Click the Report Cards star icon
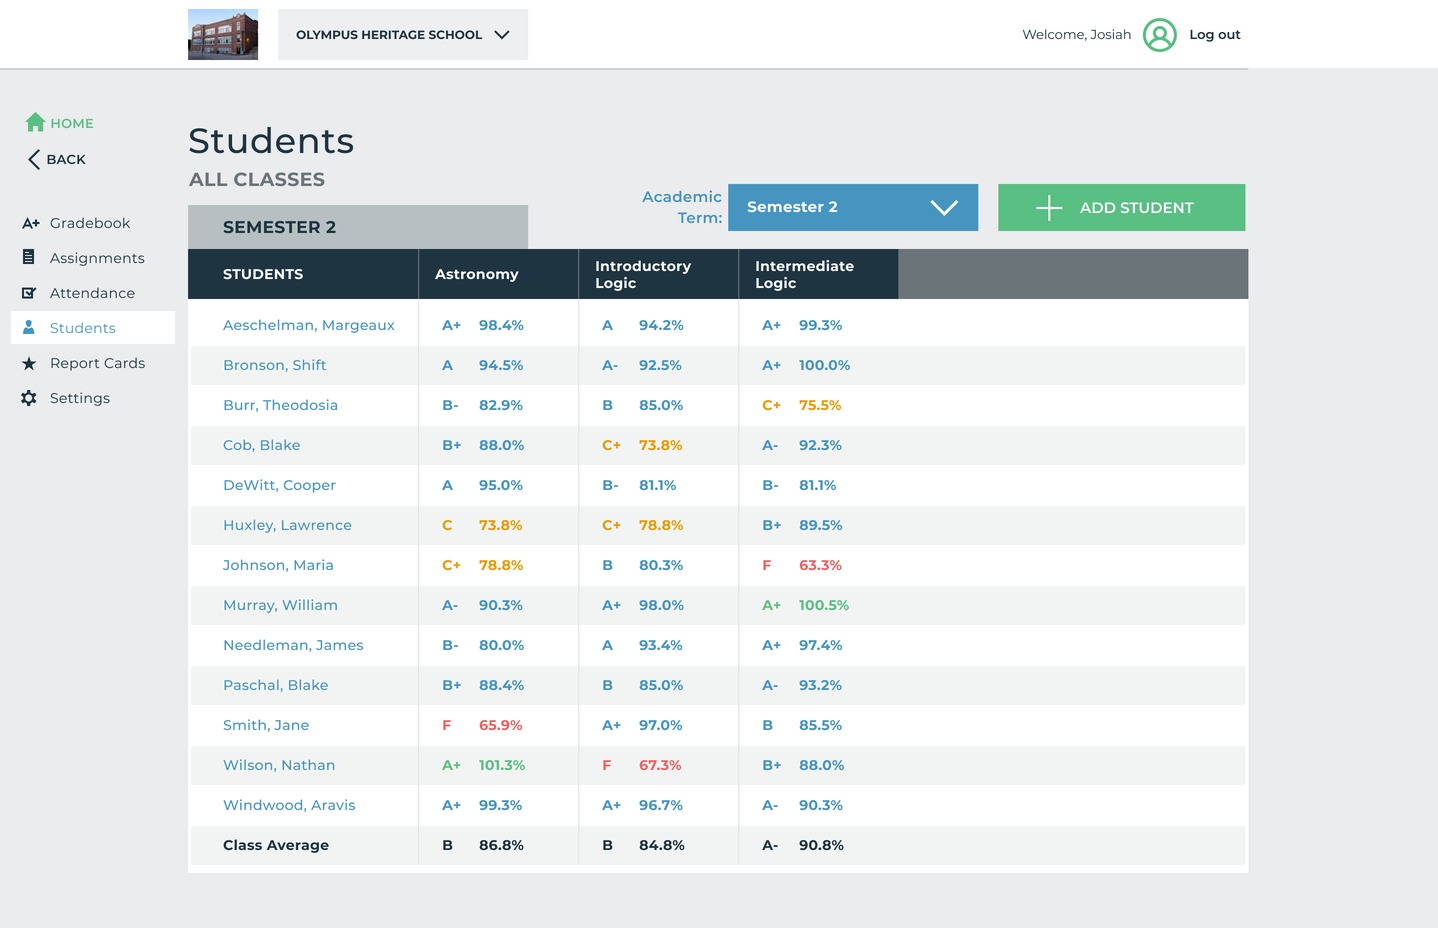The image size is (1438, 928). (29, 363)
